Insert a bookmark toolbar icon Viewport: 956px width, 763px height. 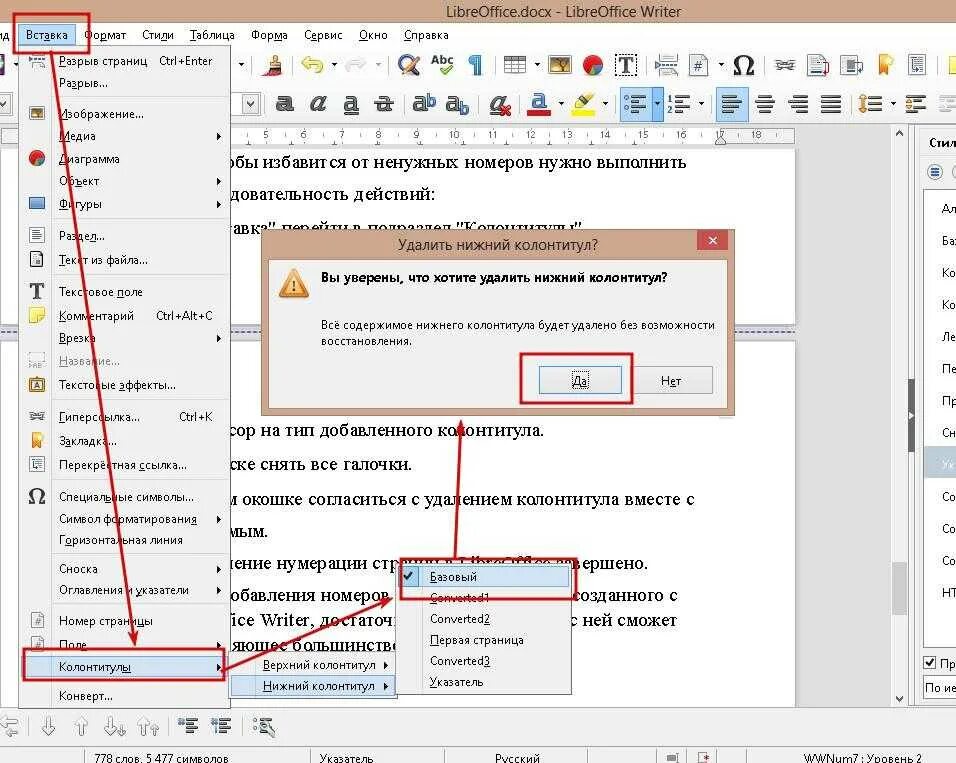point(885,65)
